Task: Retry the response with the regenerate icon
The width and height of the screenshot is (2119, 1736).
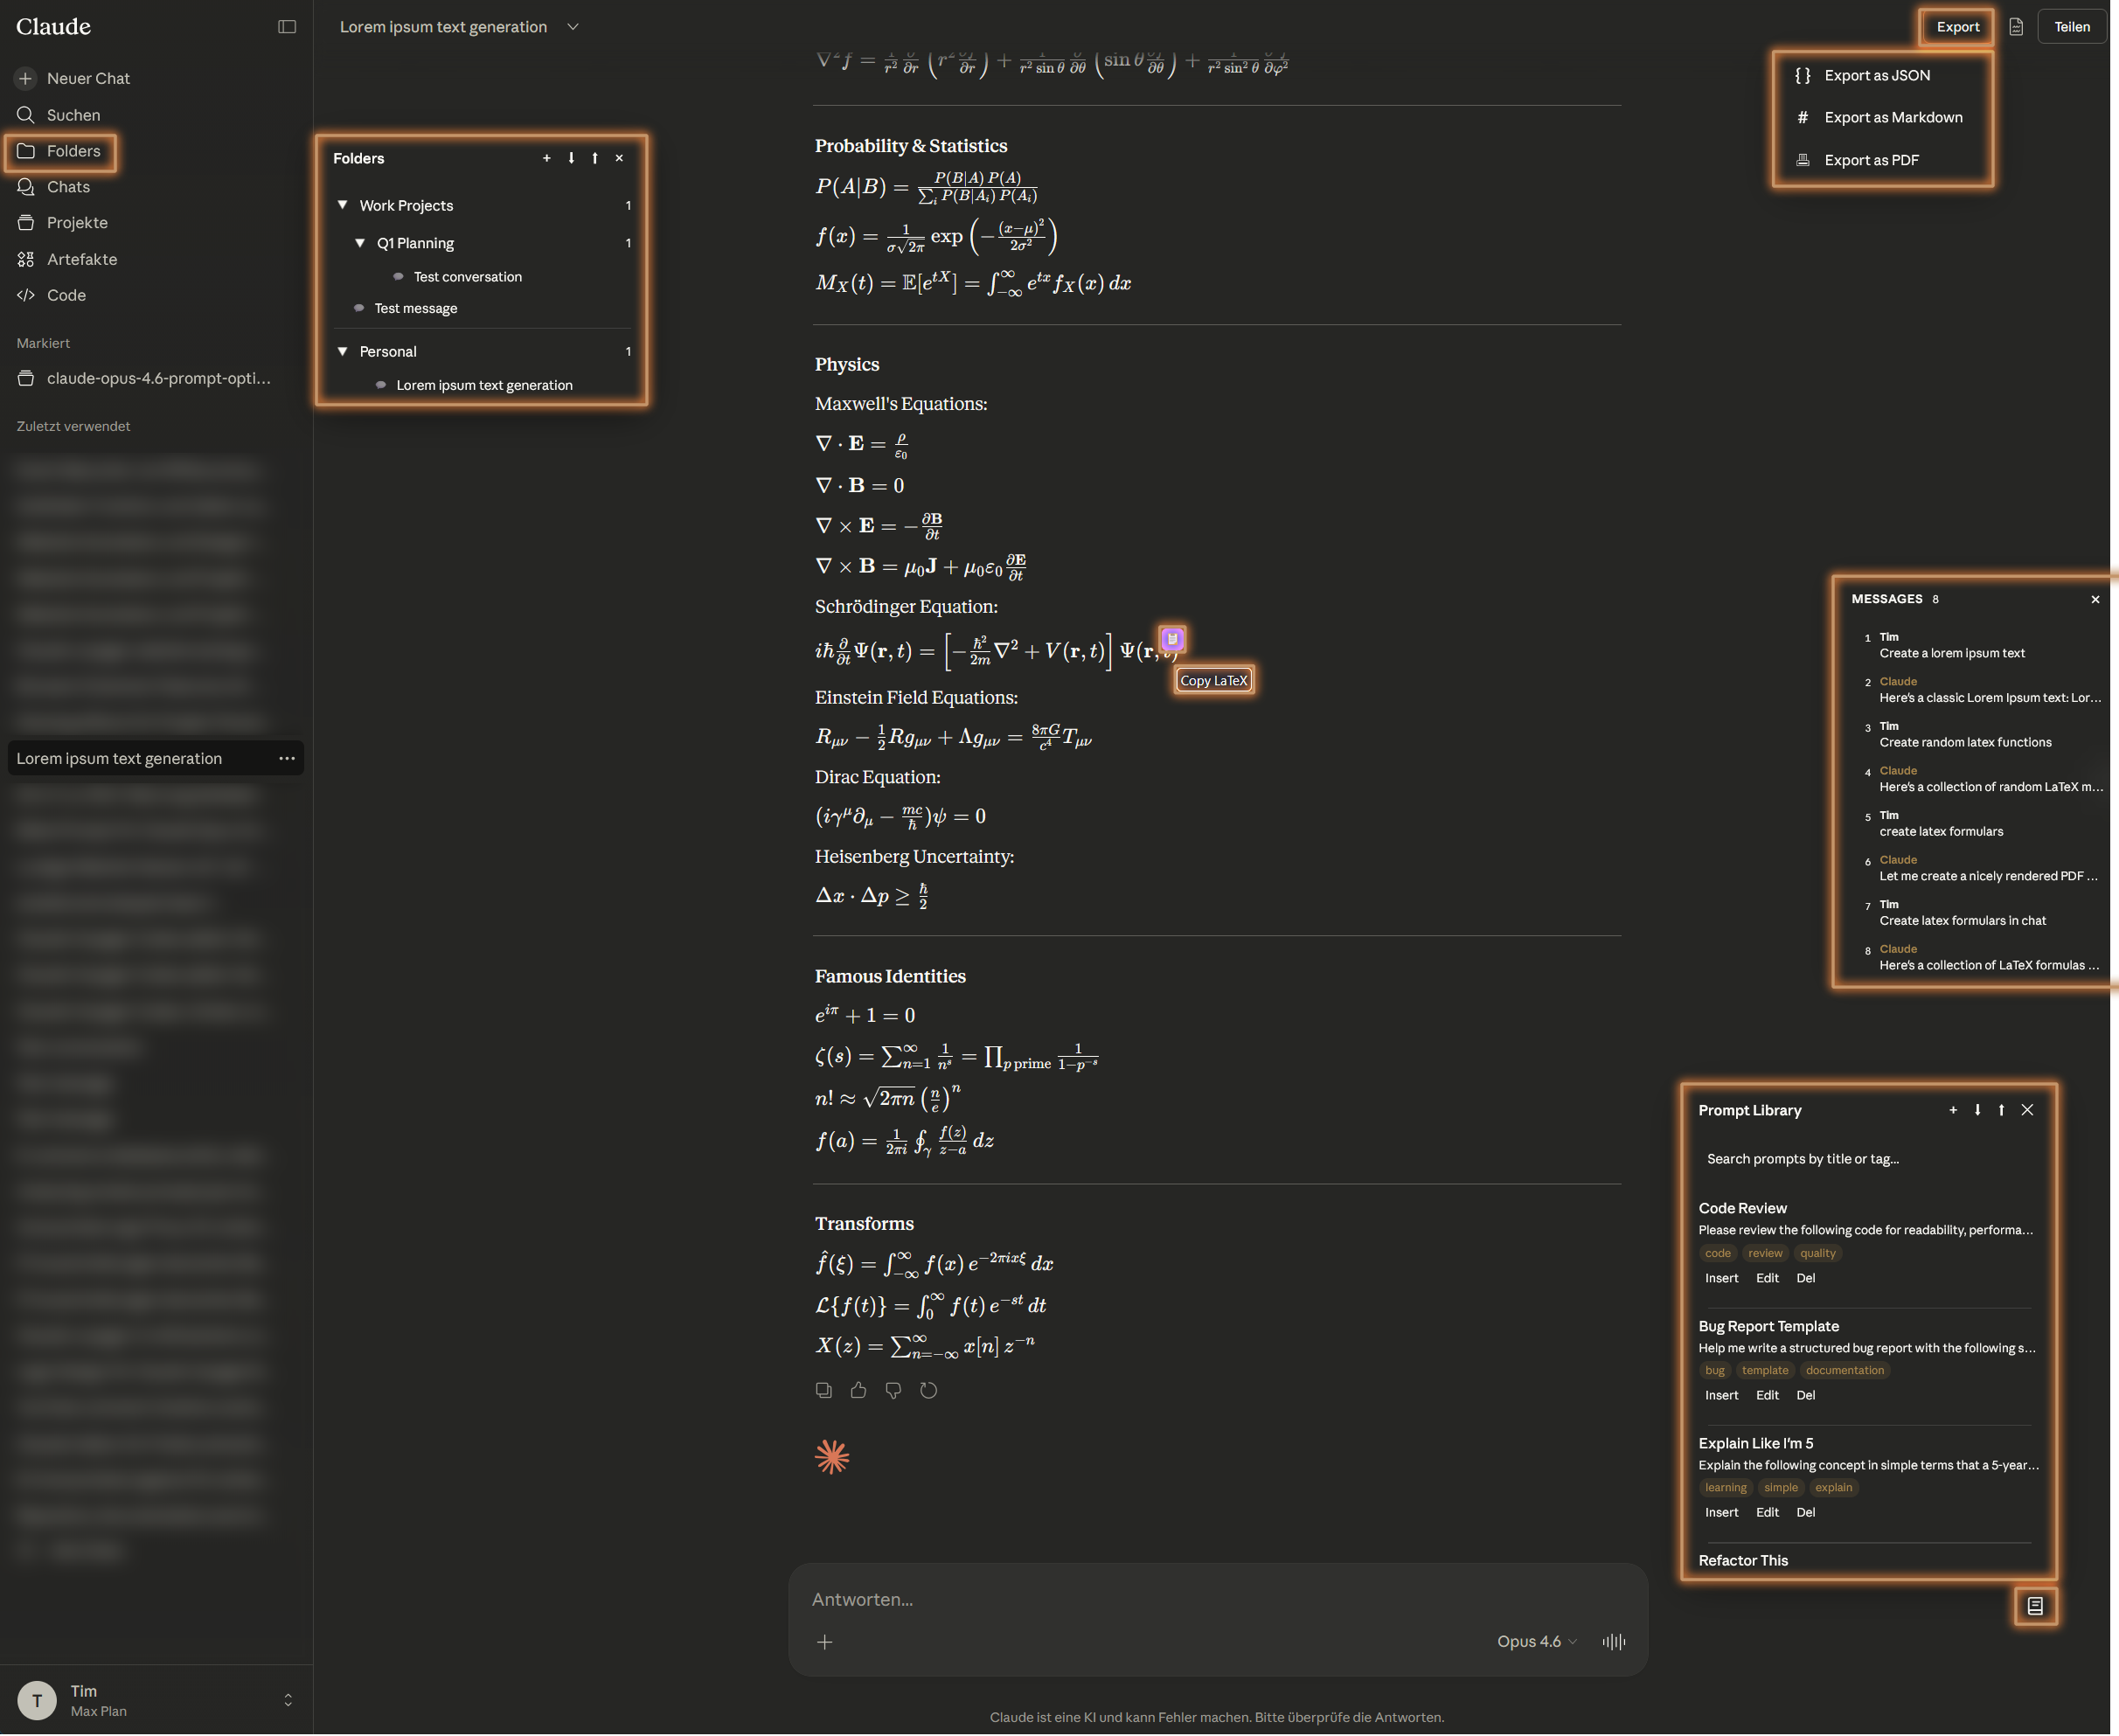Action: click(x=929, y=1390)
